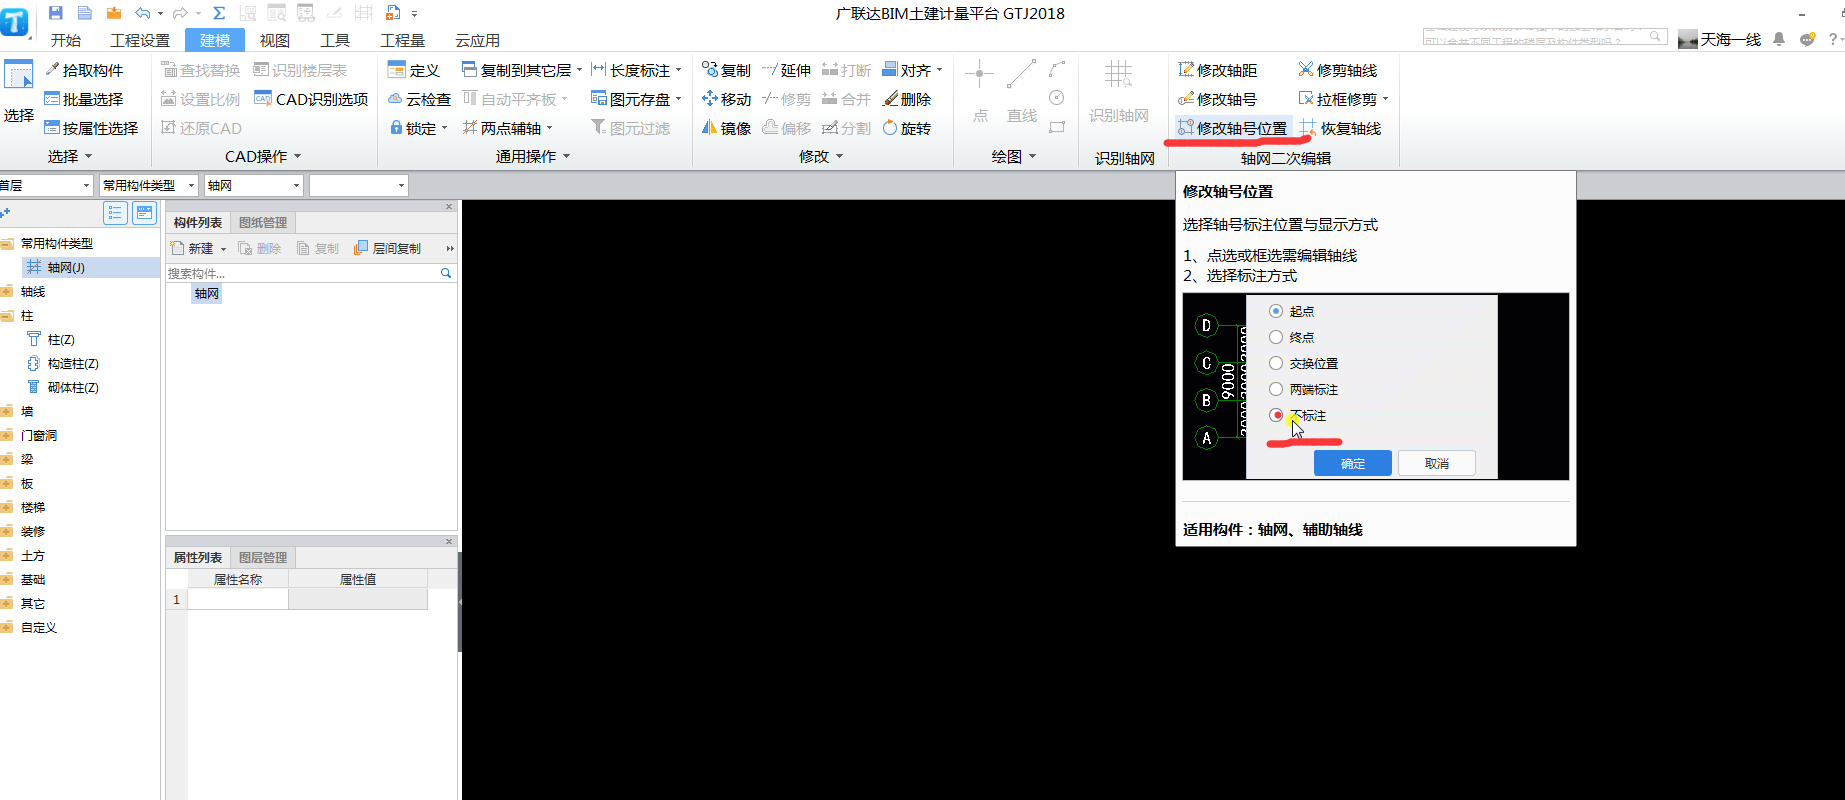
Task: Click 新建 new component button
Action: [193, 248]
